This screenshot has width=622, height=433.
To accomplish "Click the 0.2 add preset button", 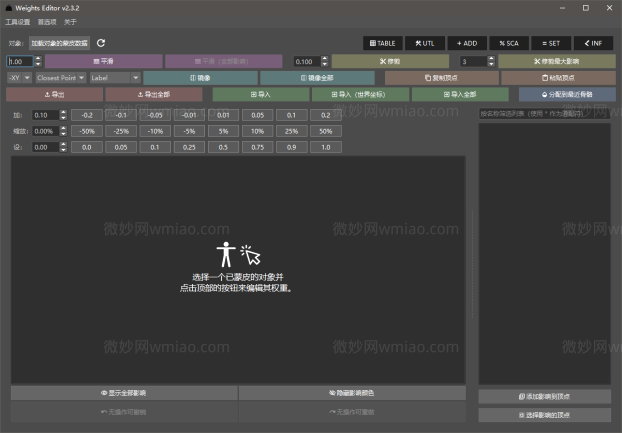I will 326,115.
